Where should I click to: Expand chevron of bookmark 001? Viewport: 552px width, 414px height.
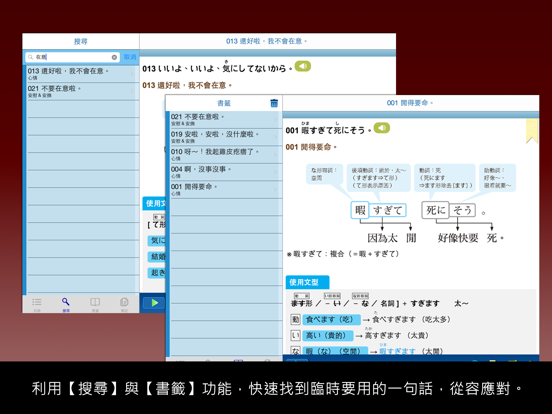pyautogui.click(x=275, y=190)
